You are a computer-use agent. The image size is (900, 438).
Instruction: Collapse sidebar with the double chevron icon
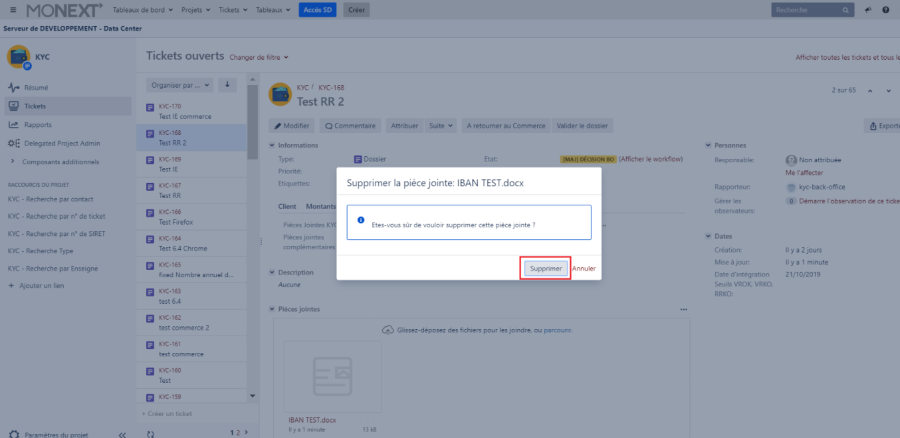click(122, 435)
